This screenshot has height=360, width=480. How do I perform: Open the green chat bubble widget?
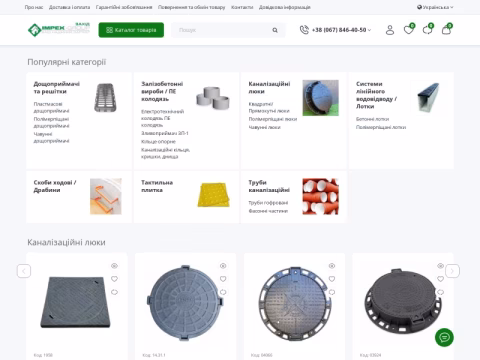(444, 337)
